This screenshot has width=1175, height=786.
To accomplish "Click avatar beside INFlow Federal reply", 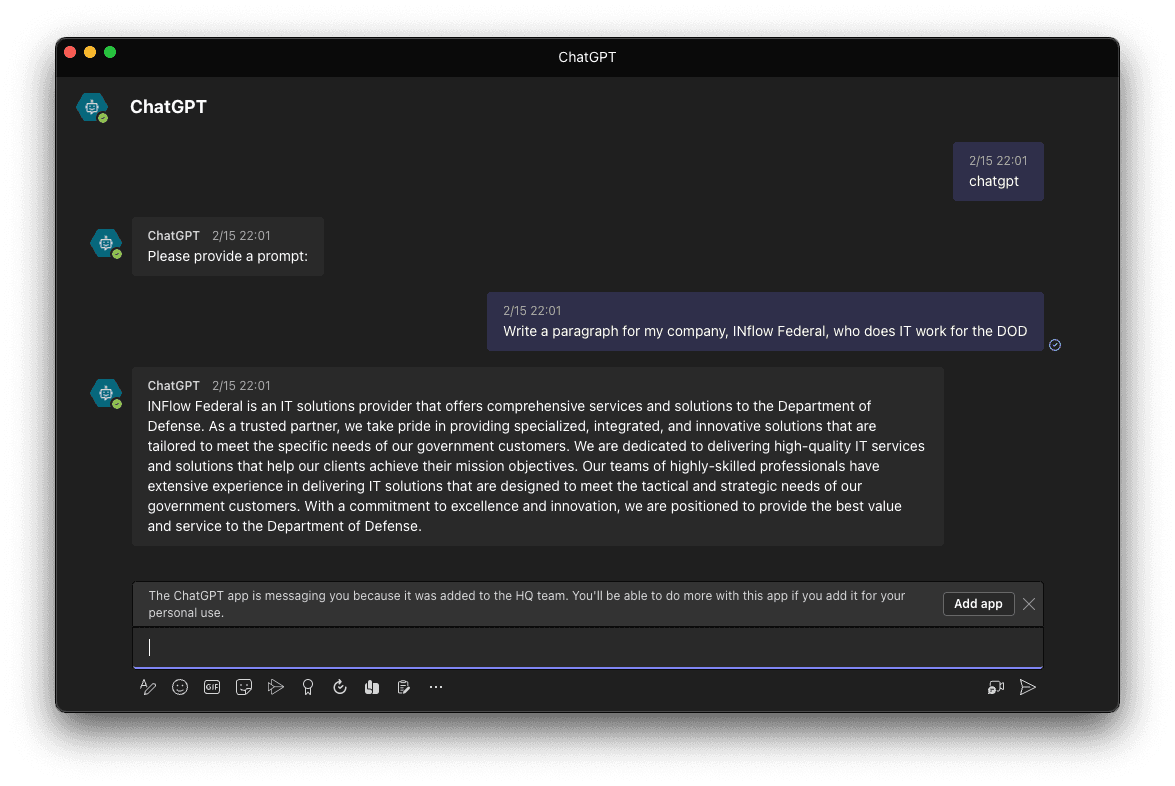I will click(x=106, y=393).
